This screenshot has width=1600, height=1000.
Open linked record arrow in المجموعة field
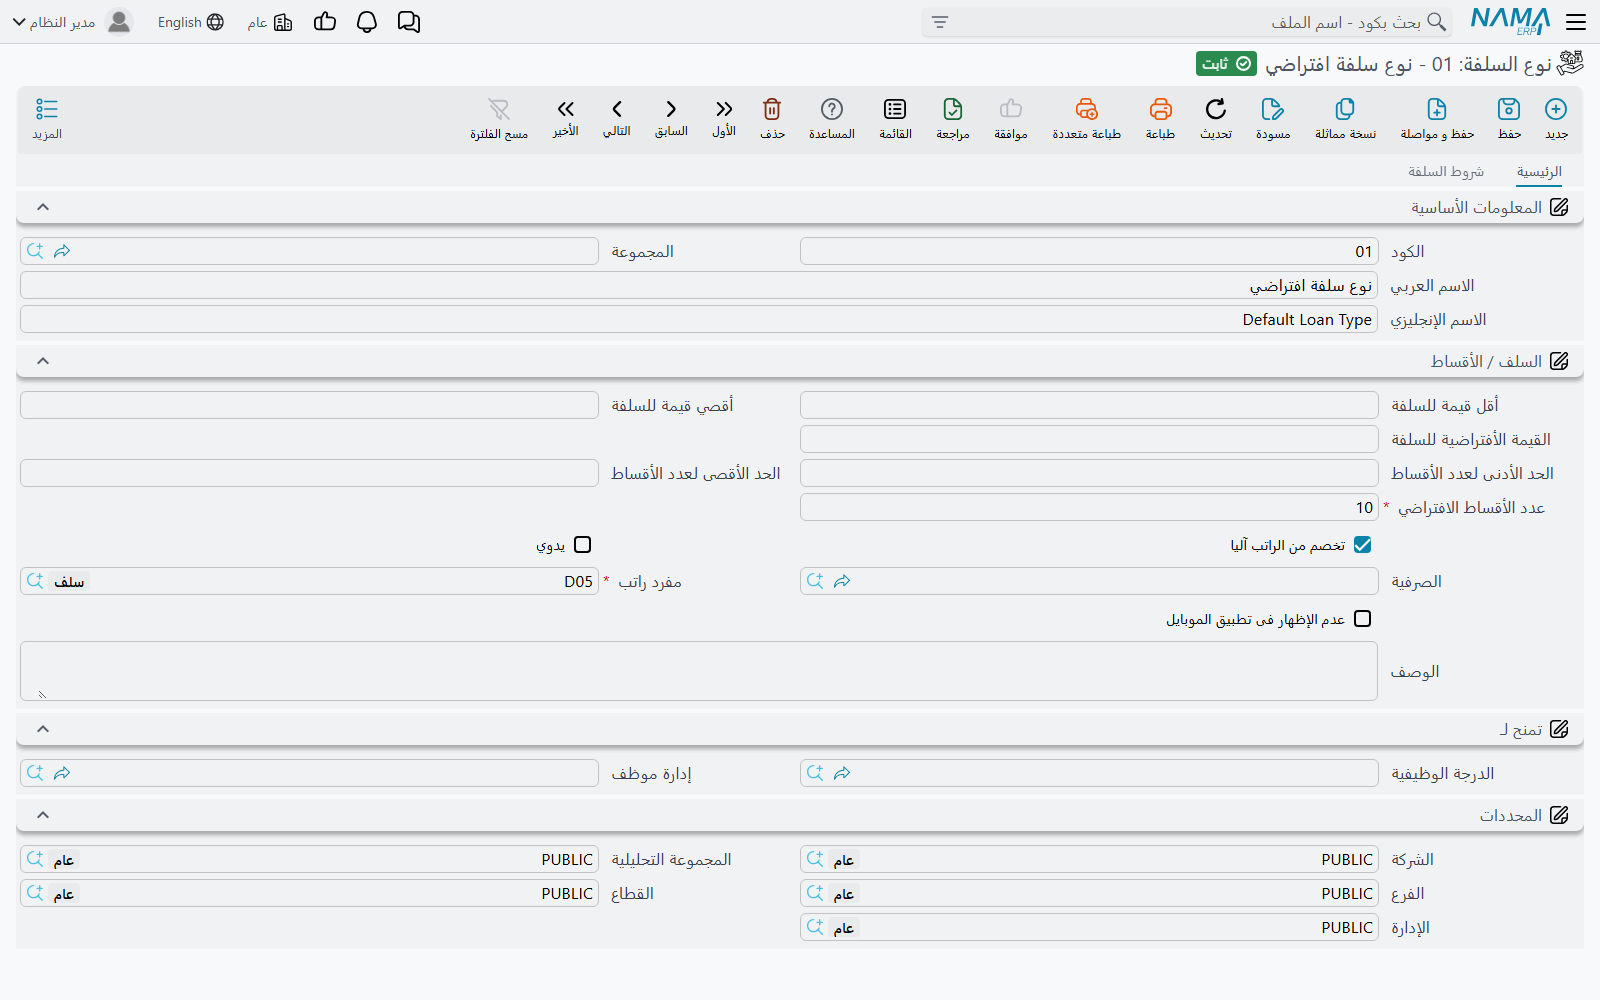(x=62, y=251)
